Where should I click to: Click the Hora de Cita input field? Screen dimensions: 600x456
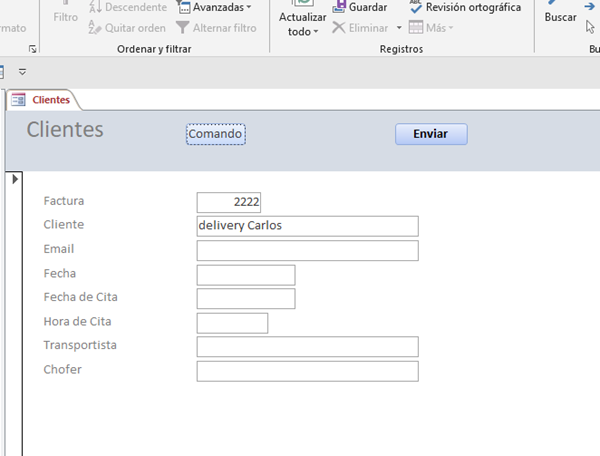click(232, 323)
